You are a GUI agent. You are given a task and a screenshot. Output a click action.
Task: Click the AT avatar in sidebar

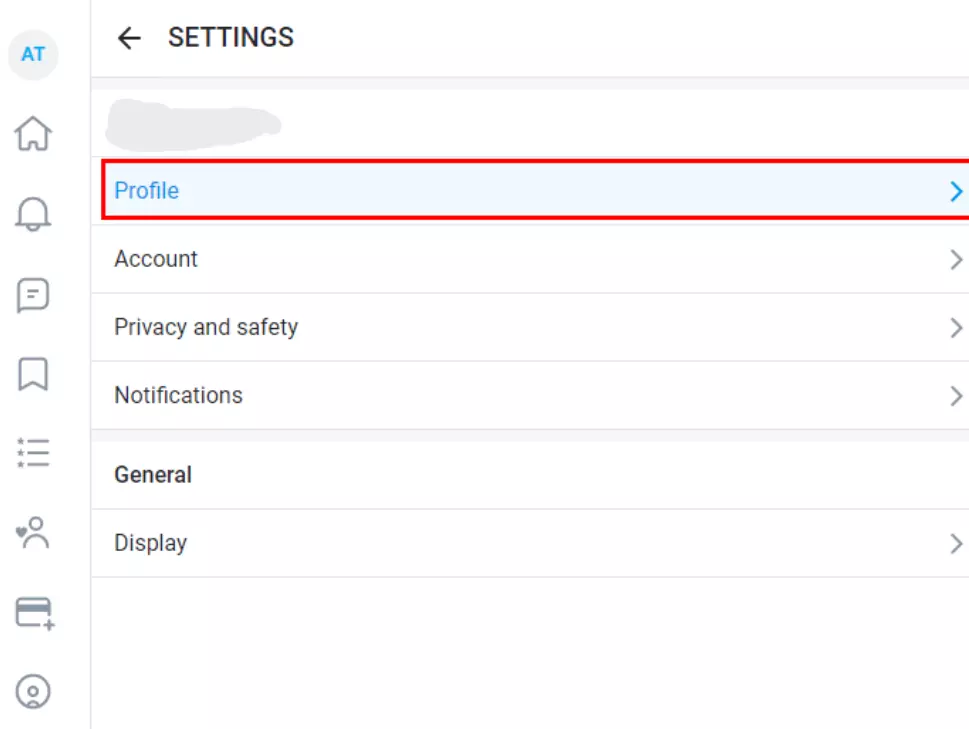[33, 54]
